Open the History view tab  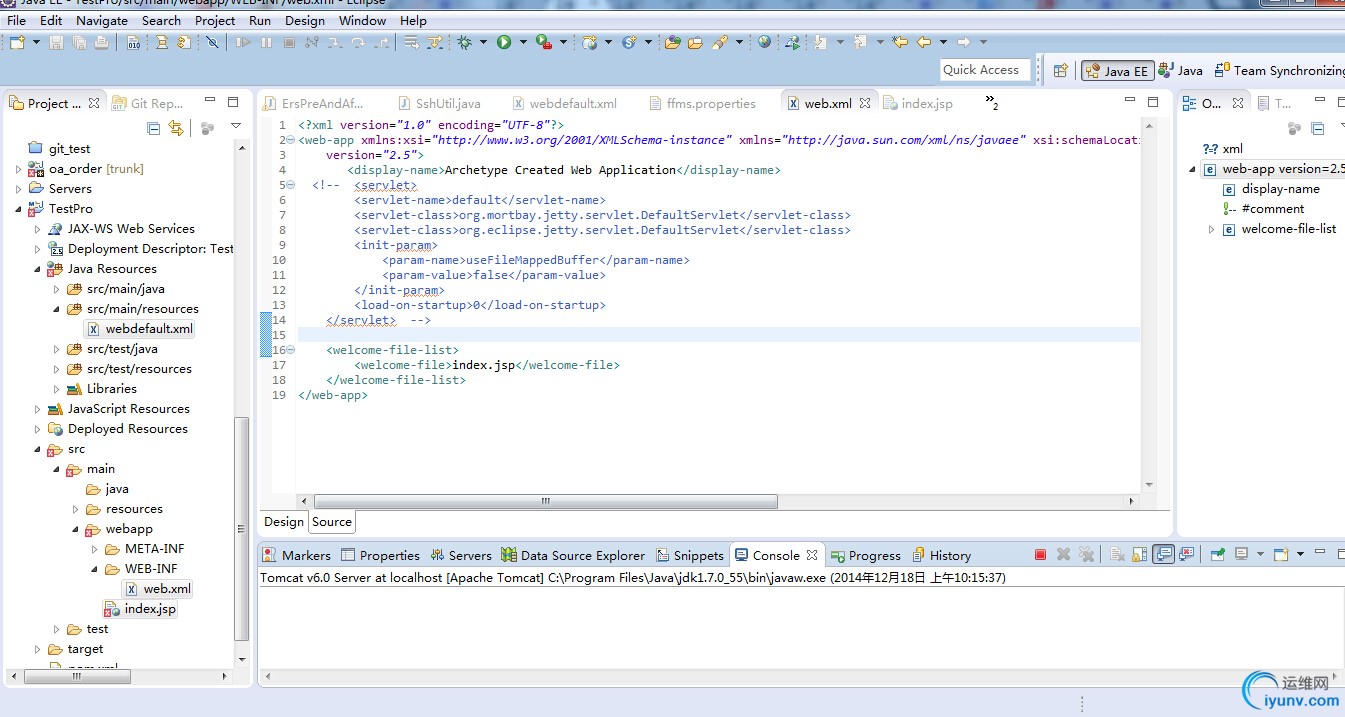point(941,555)
